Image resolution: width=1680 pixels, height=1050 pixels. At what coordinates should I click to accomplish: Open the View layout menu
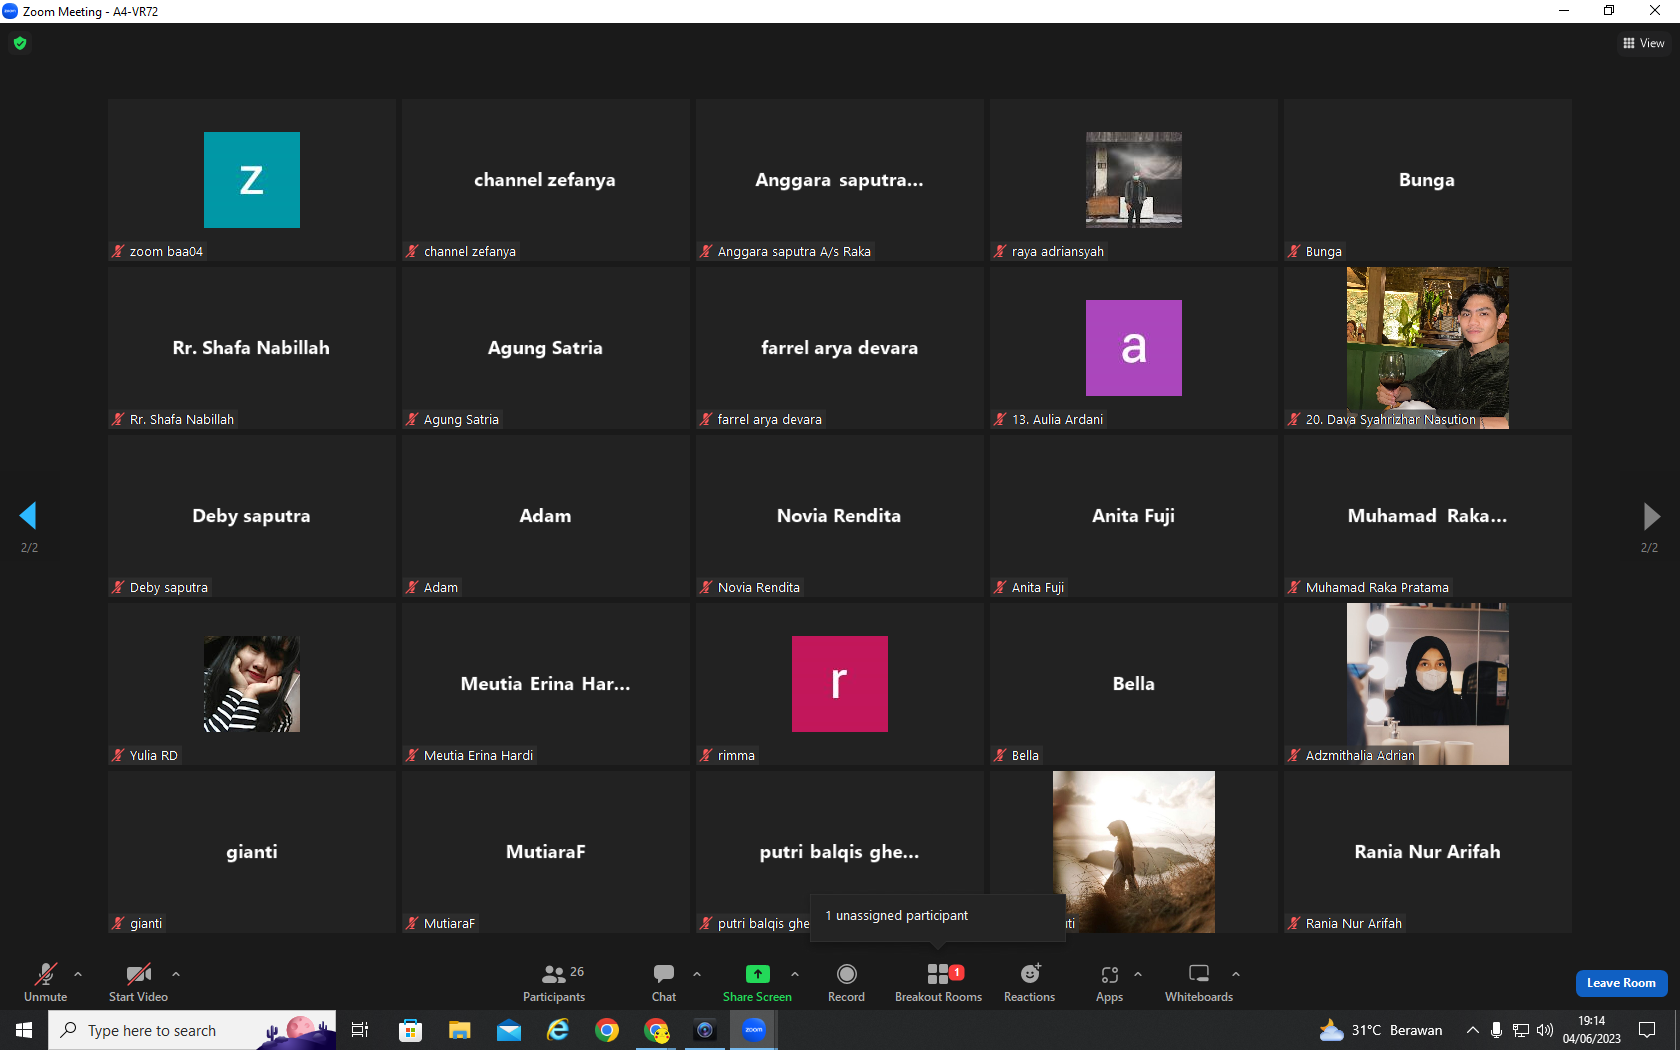coord(1643,43)
